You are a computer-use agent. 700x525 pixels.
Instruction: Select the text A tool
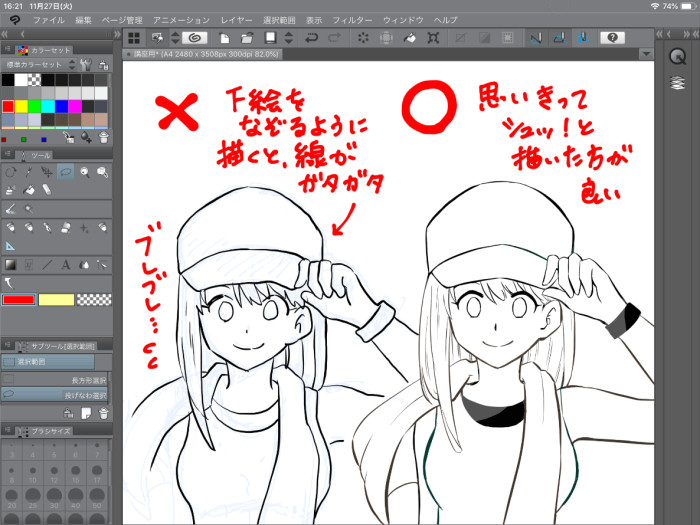[66, 265]
